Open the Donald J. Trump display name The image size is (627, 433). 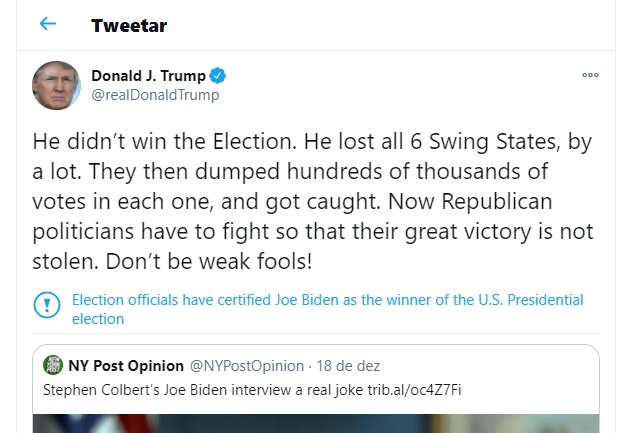pyautogui.click(x=148, y=76)
